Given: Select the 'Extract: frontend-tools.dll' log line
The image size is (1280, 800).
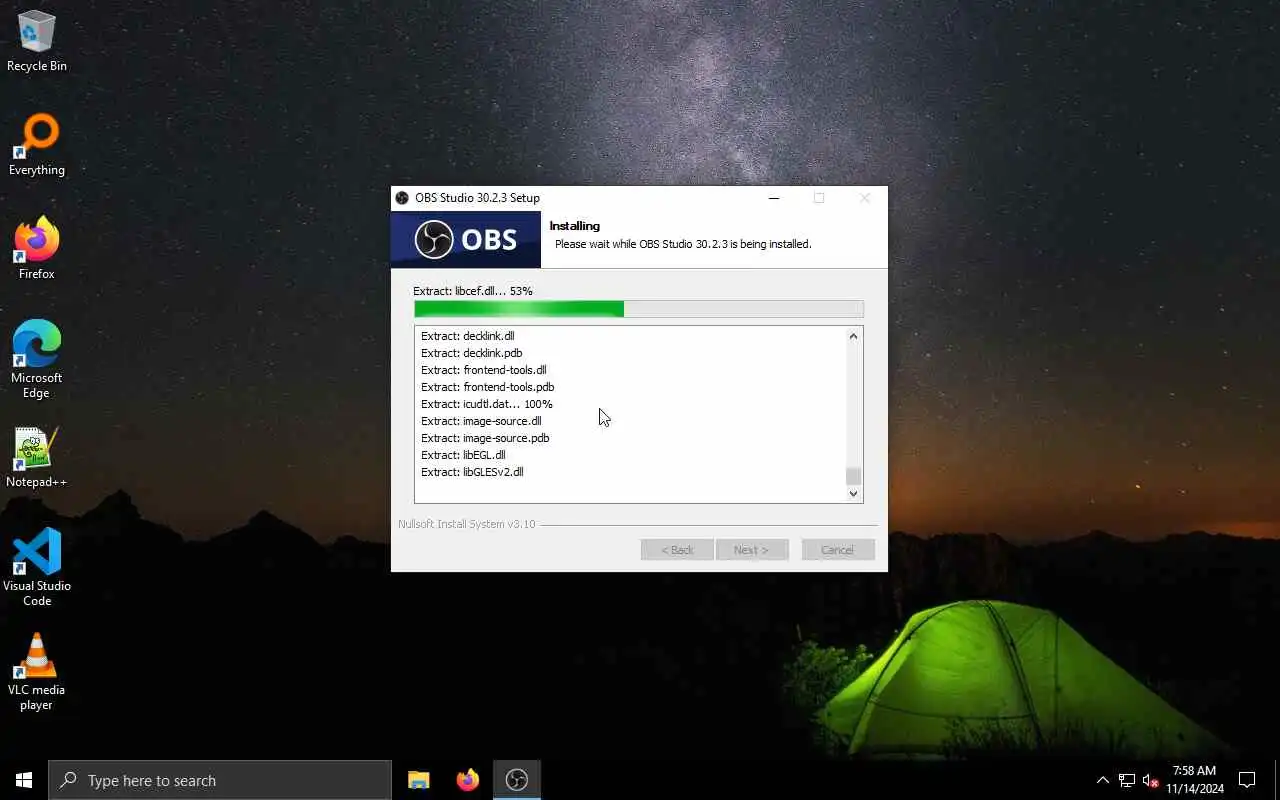Looking at the screenshot, I should pos(484,370).
